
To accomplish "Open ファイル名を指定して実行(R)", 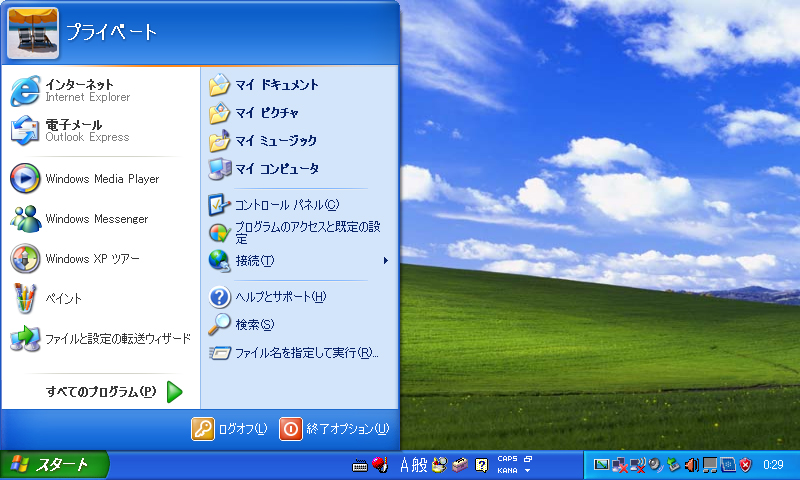I will (299, 352).
